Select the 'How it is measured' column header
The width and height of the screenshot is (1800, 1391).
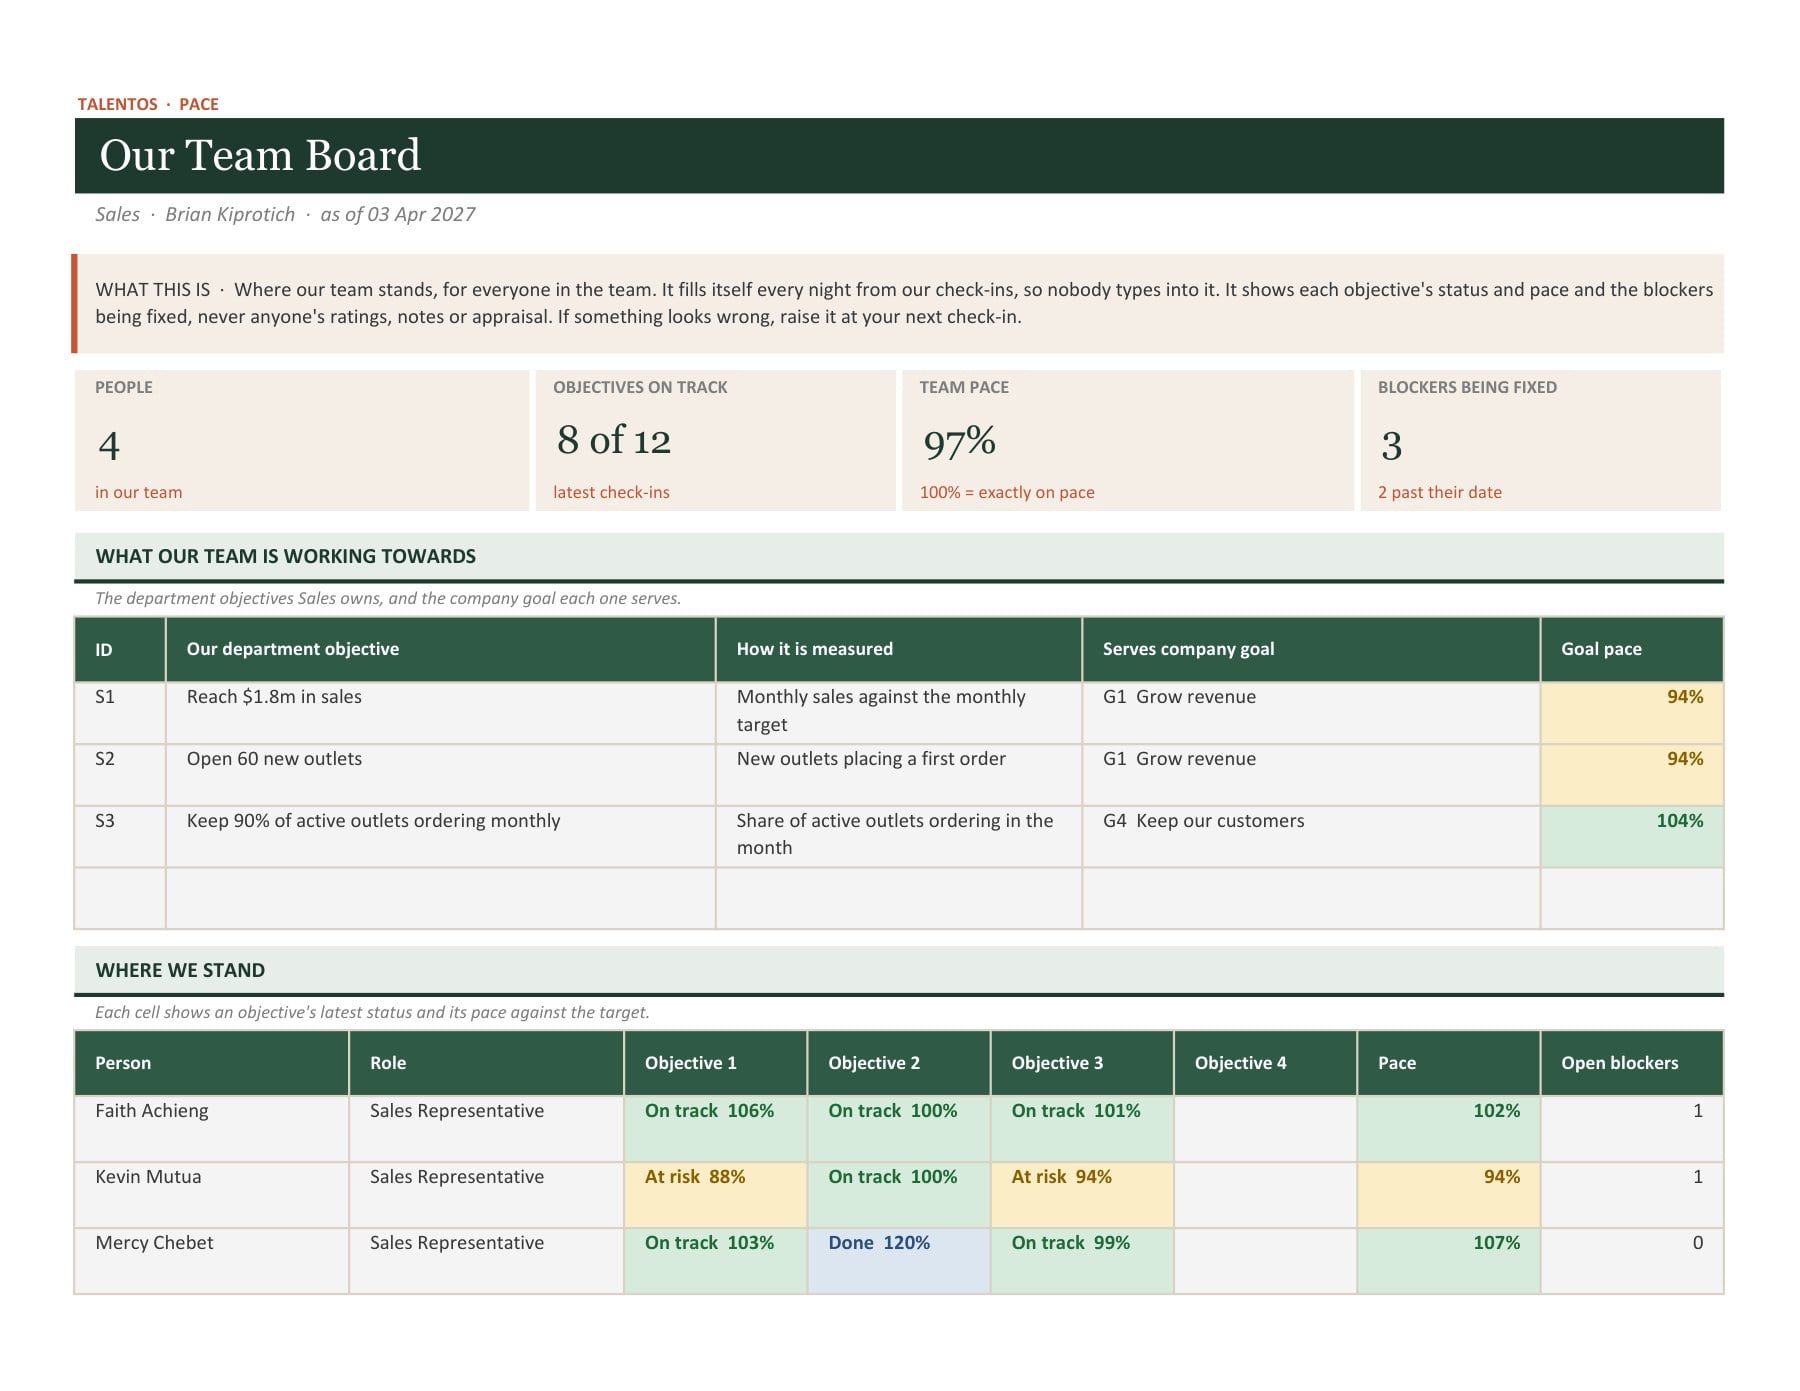click(x=899, y=649)
